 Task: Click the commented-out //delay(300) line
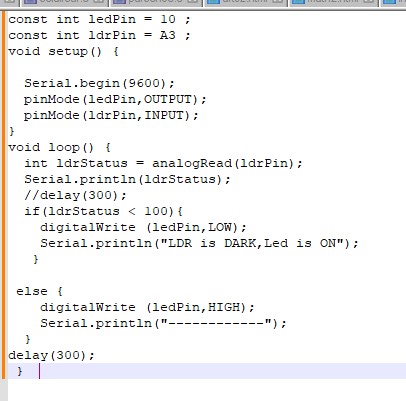pos(75,195)
